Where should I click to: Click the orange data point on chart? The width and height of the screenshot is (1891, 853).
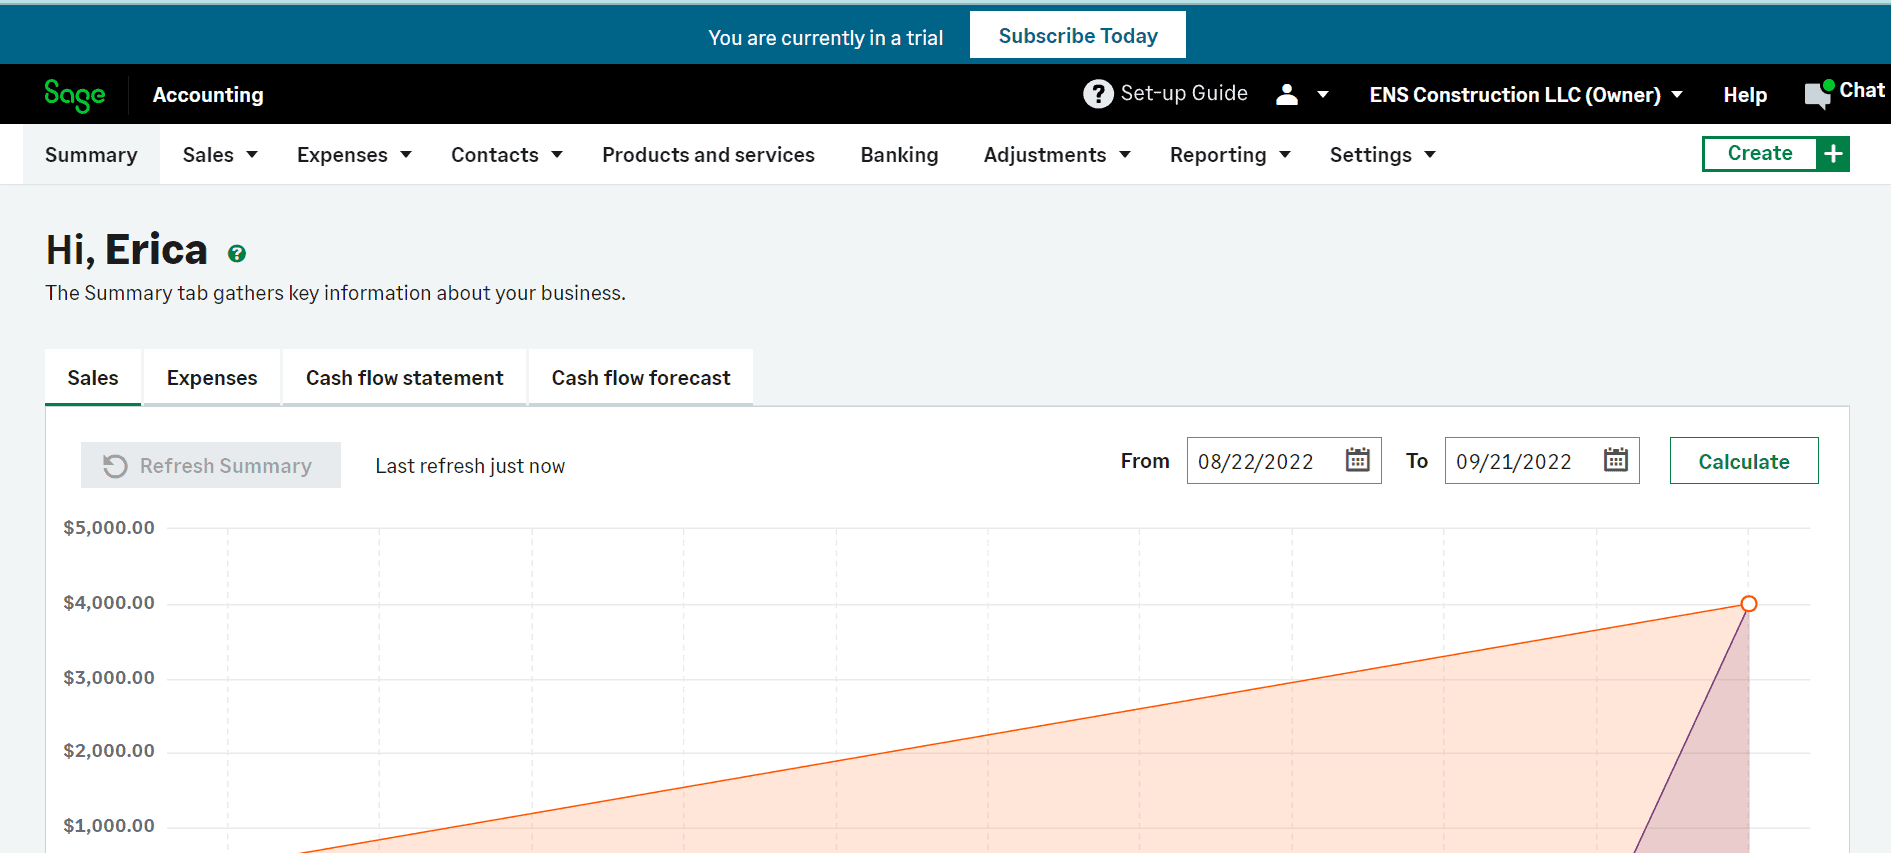tap(1749, 604)
